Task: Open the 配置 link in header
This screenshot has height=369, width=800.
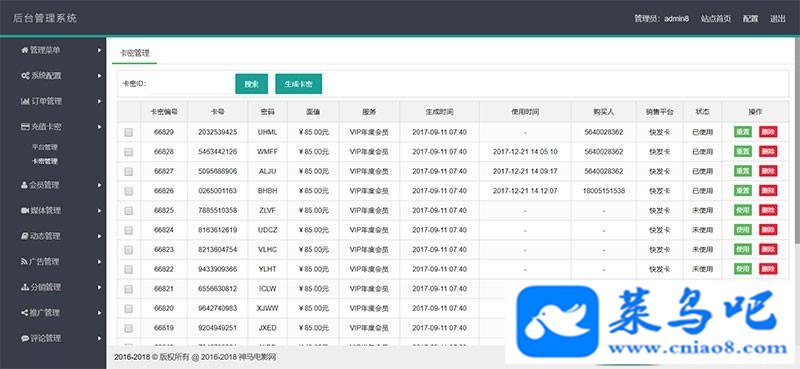Action: click(750, 19)
